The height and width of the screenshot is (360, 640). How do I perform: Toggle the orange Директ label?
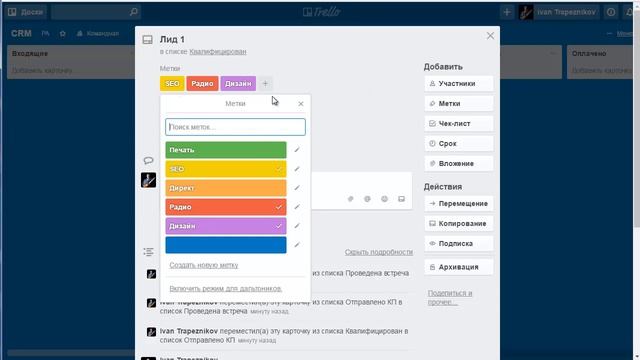(226, 188)
